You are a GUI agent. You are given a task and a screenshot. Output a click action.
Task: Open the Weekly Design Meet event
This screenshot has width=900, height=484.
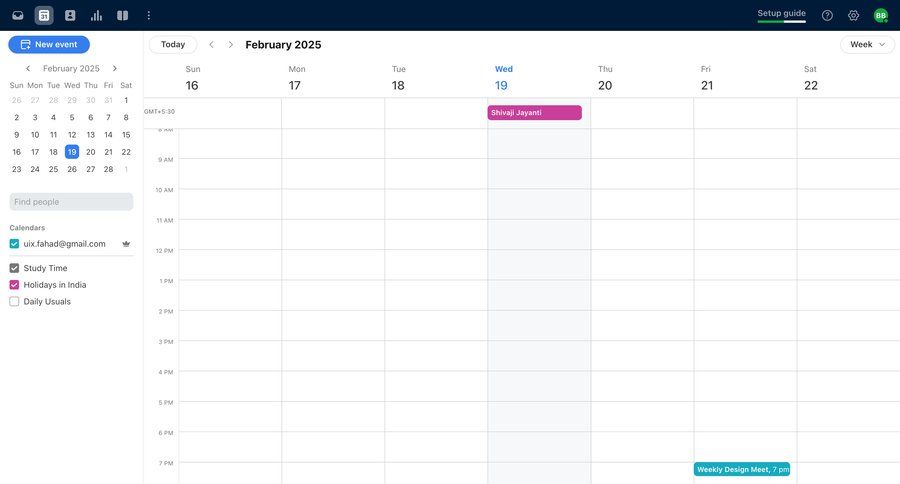[x=742, y=470]
